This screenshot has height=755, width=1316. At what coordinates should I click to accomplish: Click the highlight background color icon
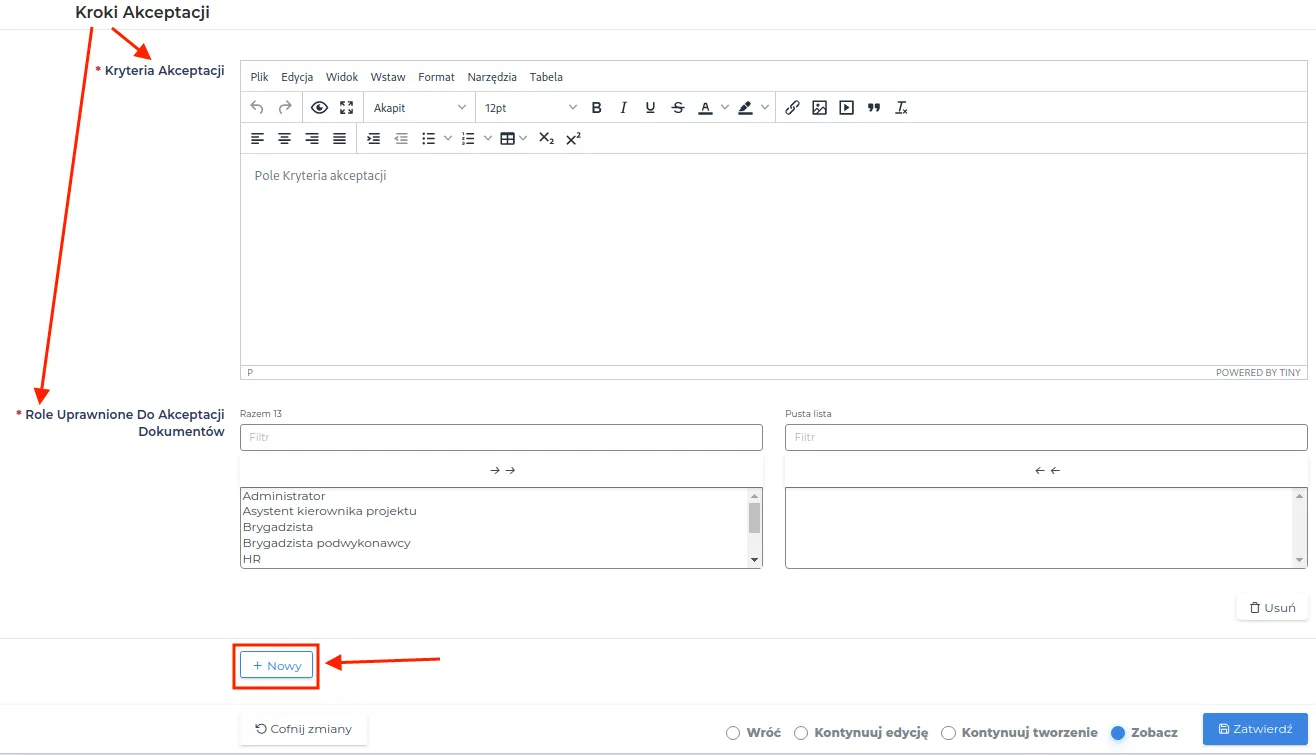[x=745, y=107]
